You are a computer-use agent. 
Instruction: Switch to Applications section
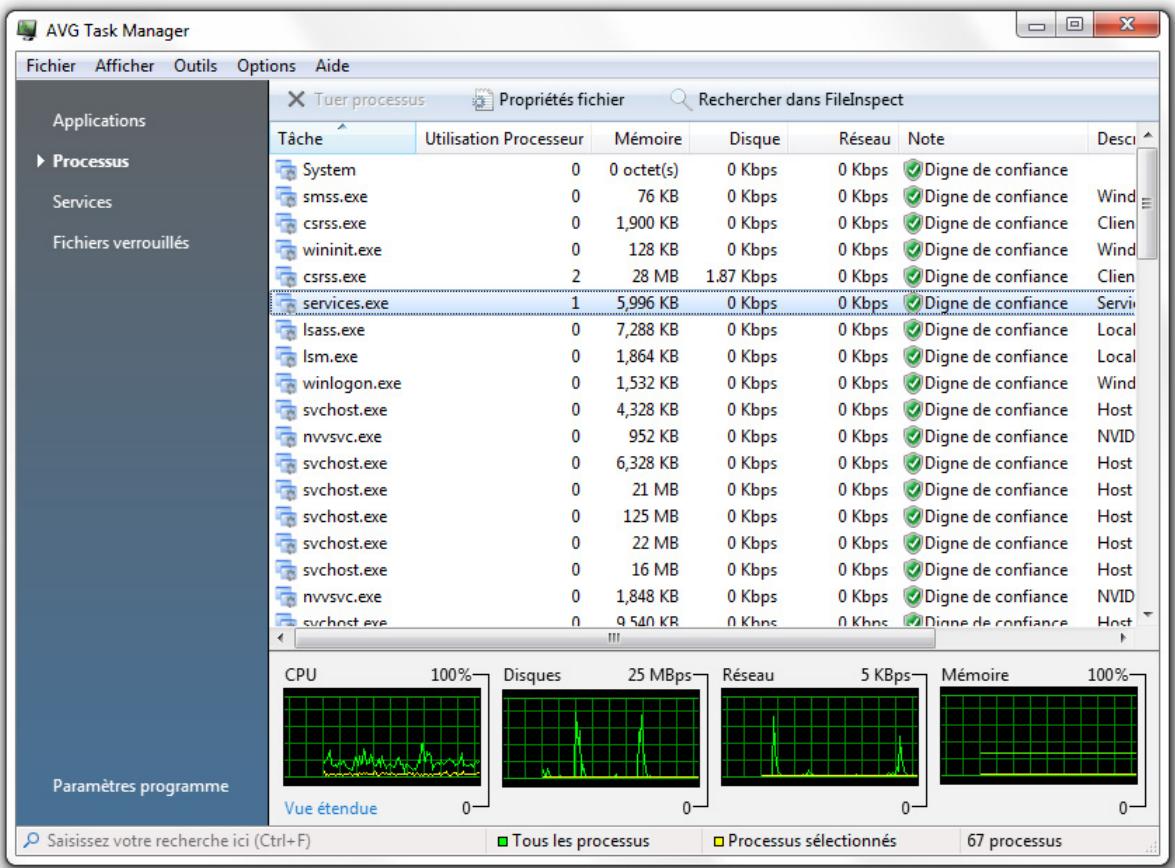[99, 121]
